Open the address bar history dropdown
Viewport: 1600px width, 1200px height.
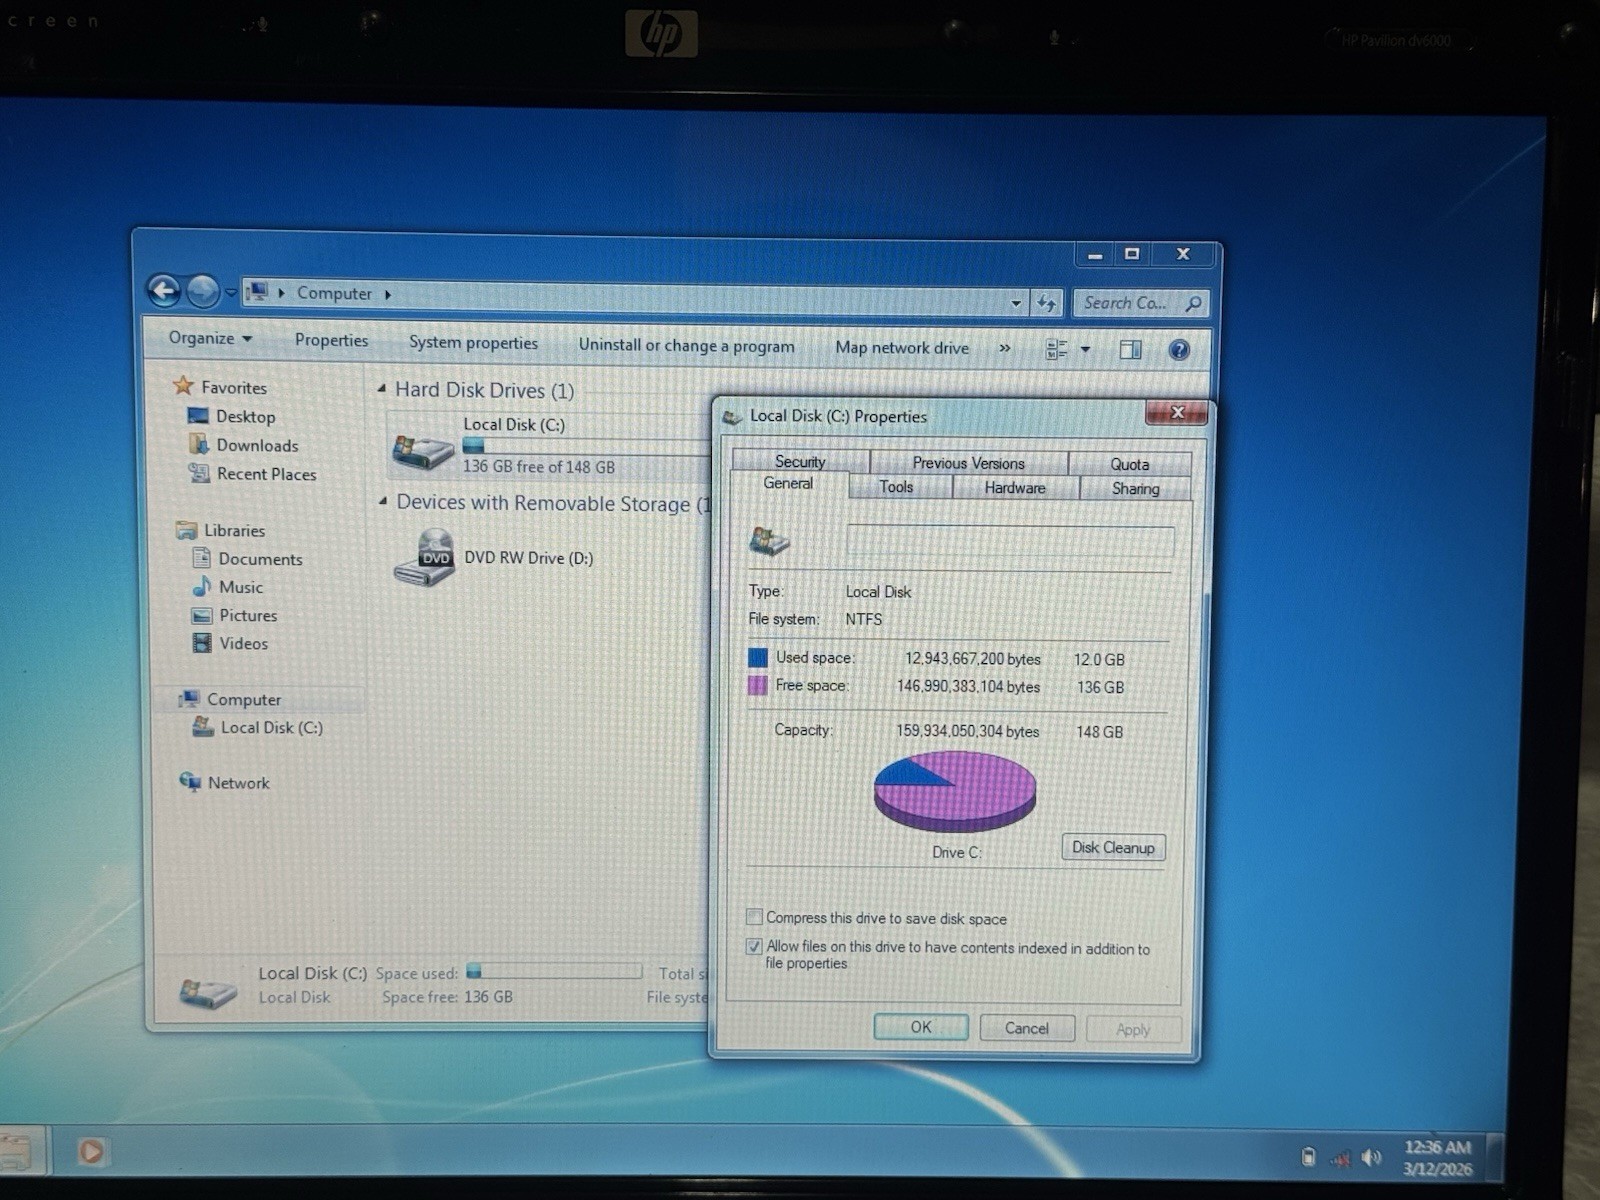(x=1016, y=302)
